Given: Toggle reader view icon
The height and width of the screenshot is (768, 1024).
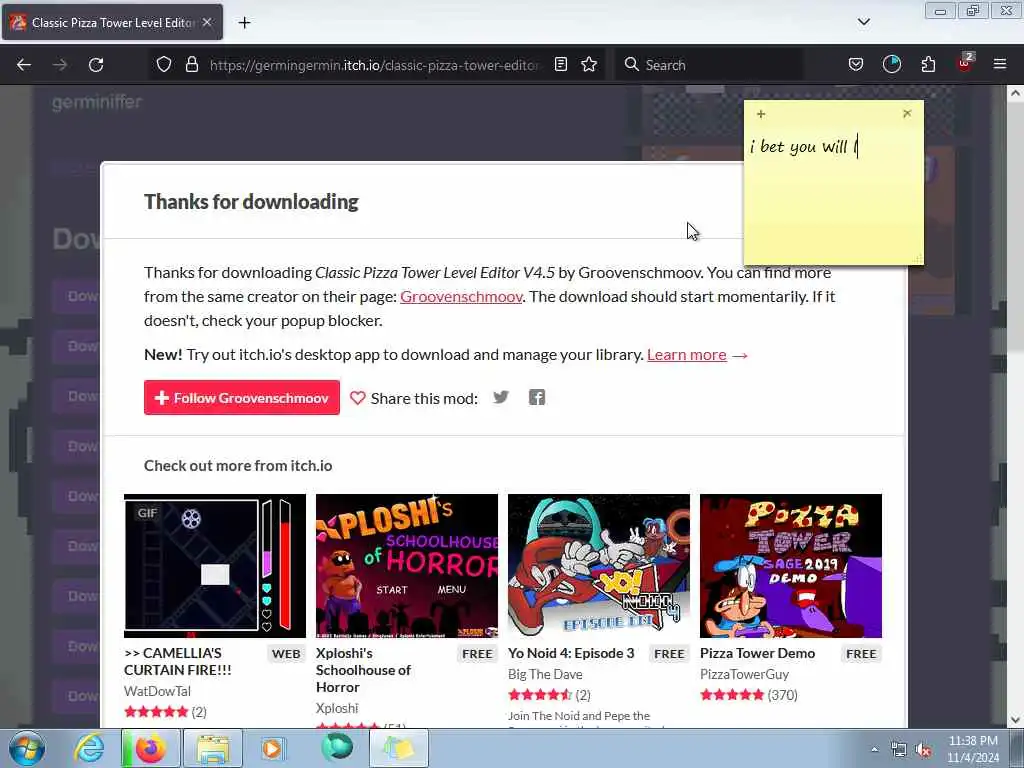Looking at the screenshot, I should click(x=560, y=65).
